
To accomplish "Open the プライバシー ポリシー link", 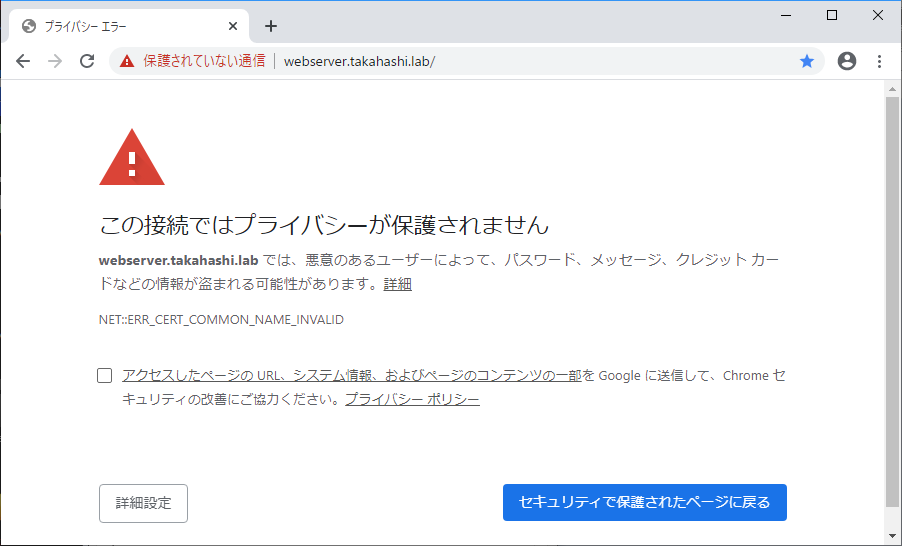I will point(412,399).
